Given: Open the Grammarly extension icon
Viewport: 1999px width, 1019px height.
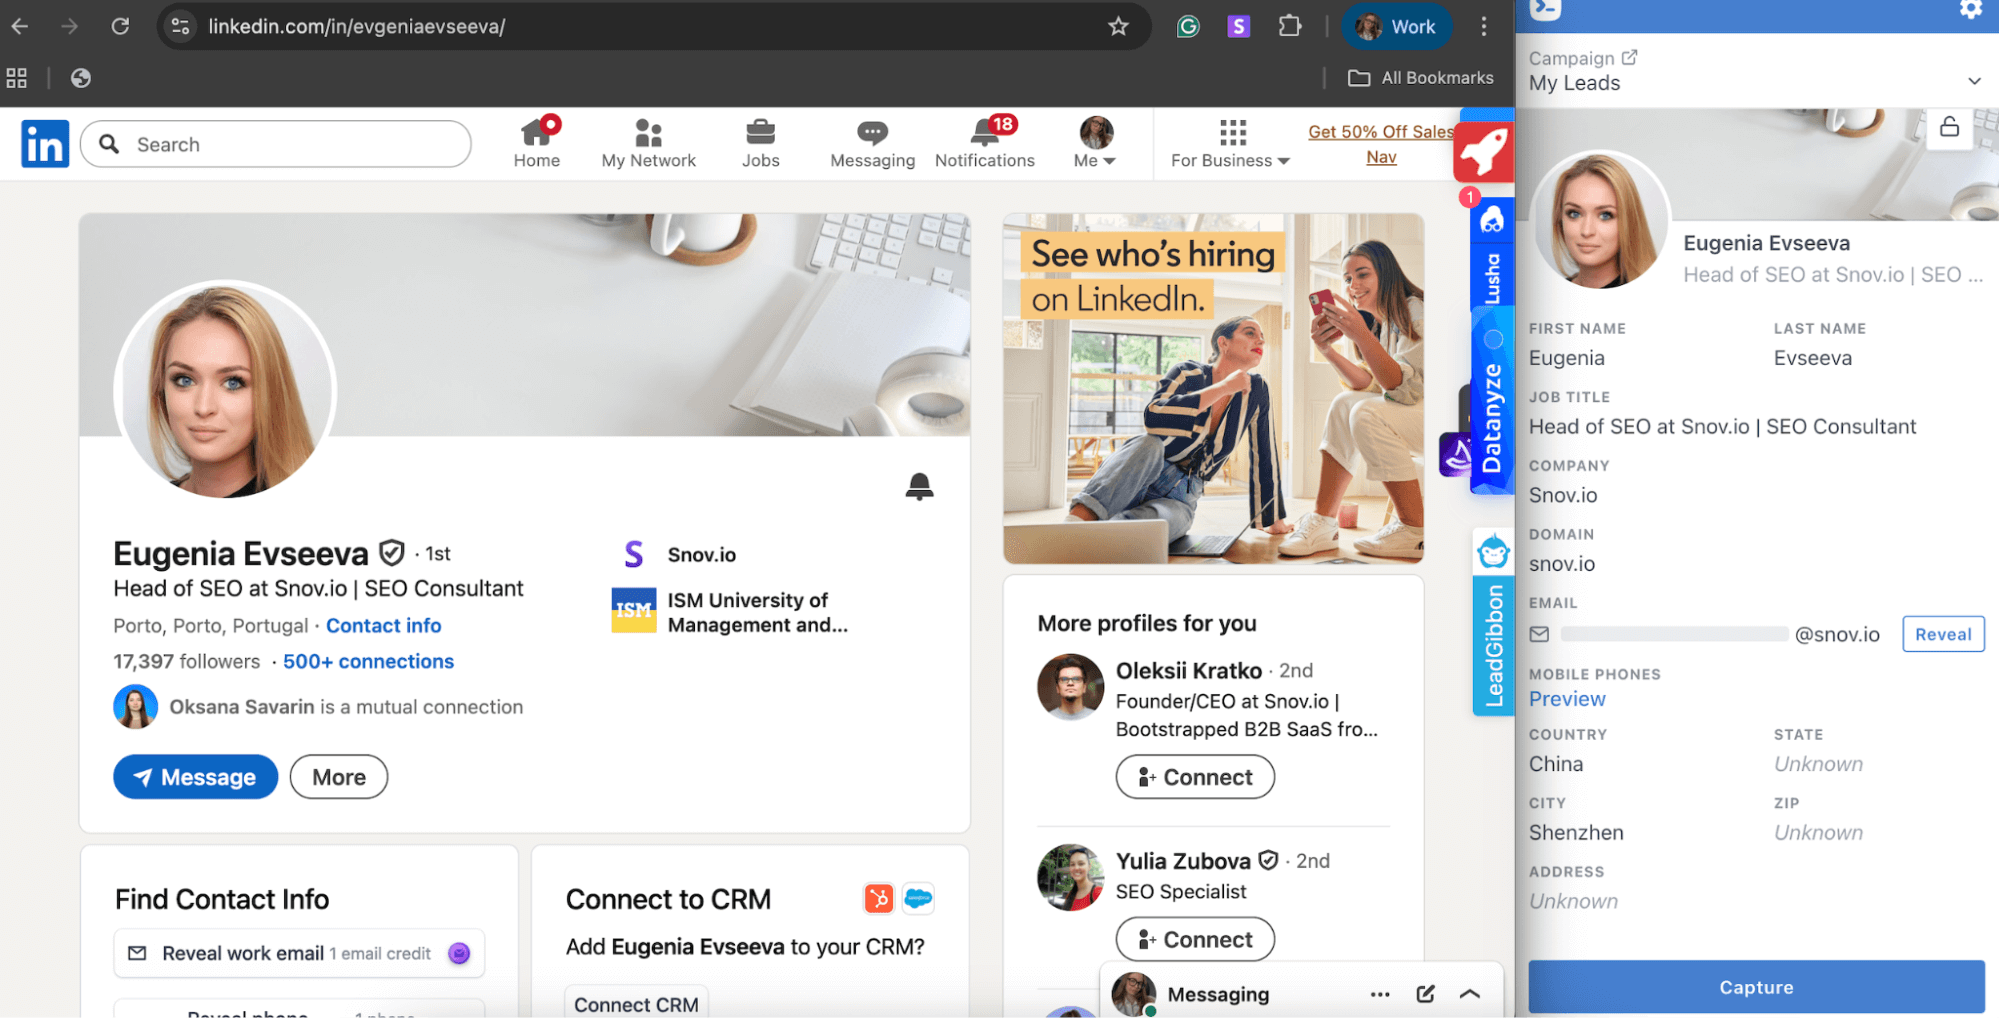Looking at the screenshot, I should 1188,27.
